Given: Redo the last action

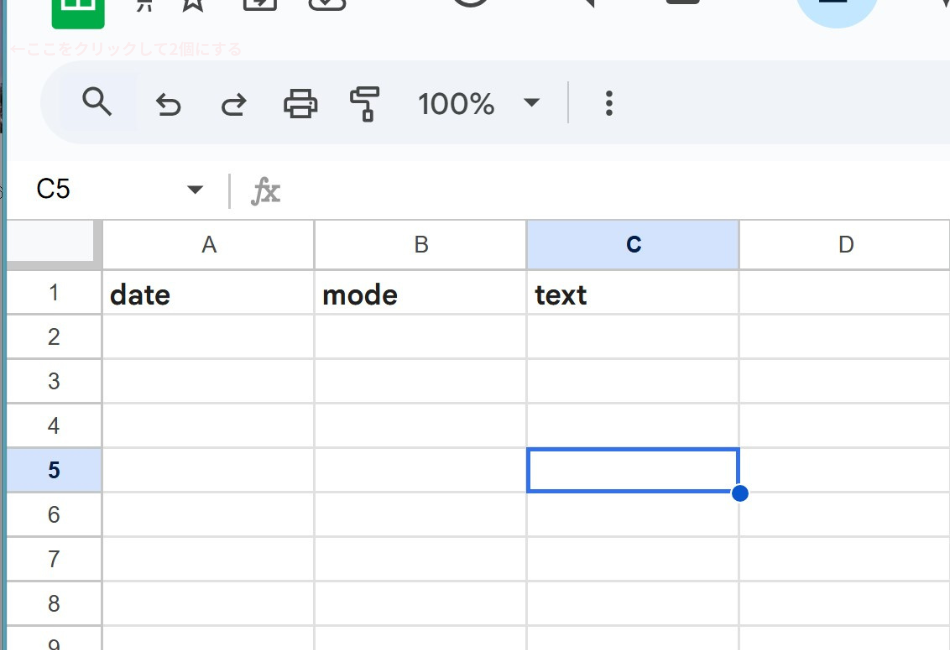Looking at the screenshot, I should (x=232, y=104).
